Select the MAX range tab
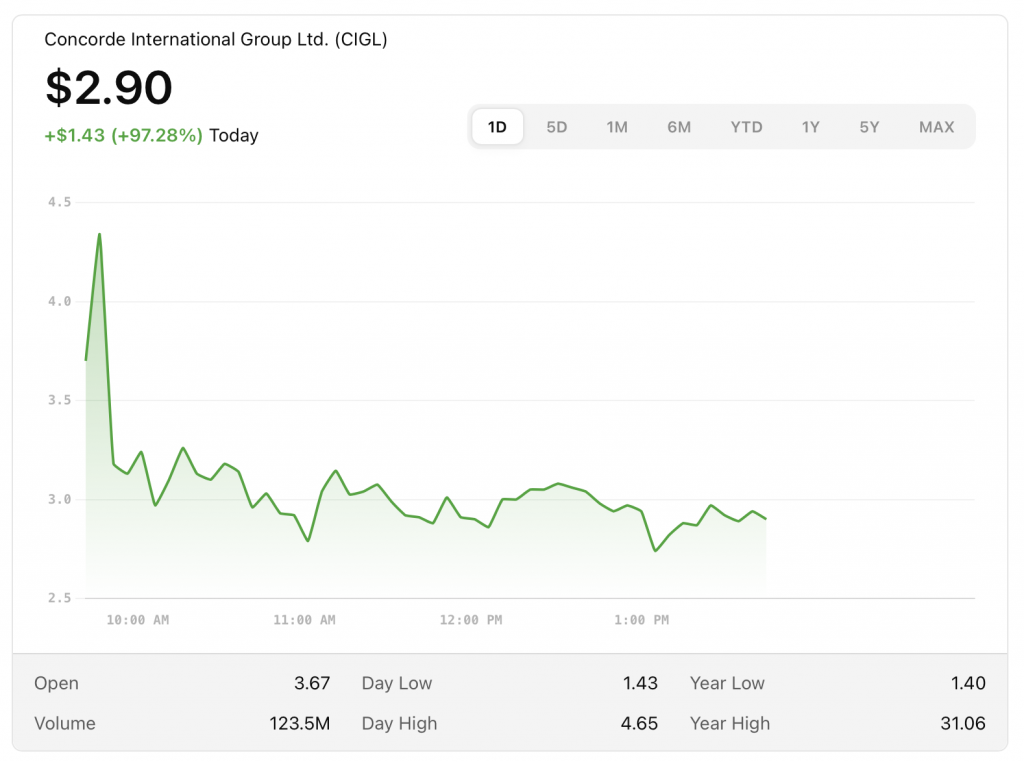The height and width of the screenshot is (762, 1024). [x=936, y=127]
